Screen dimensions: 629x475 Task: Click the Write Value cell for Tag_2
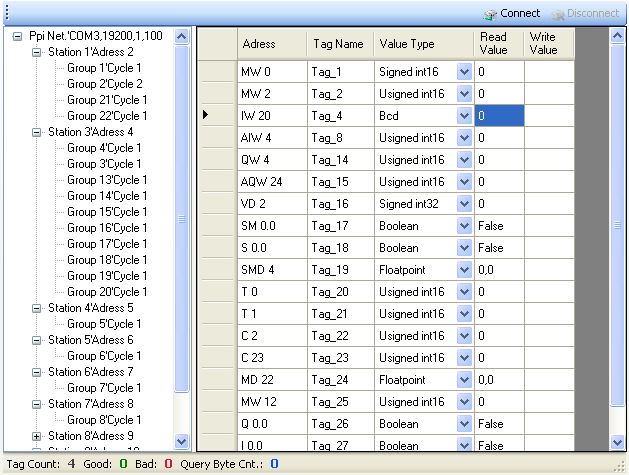tap(549, 94)
